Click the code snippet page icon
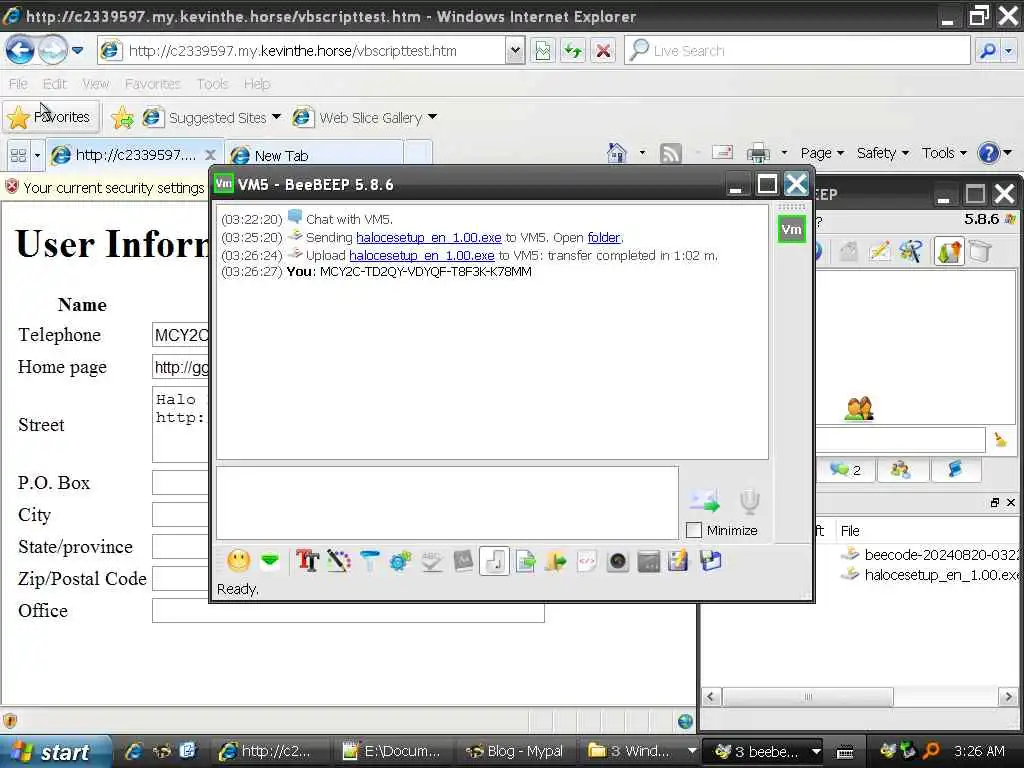The image size is (1024, 768). click(x=586, y=561)
